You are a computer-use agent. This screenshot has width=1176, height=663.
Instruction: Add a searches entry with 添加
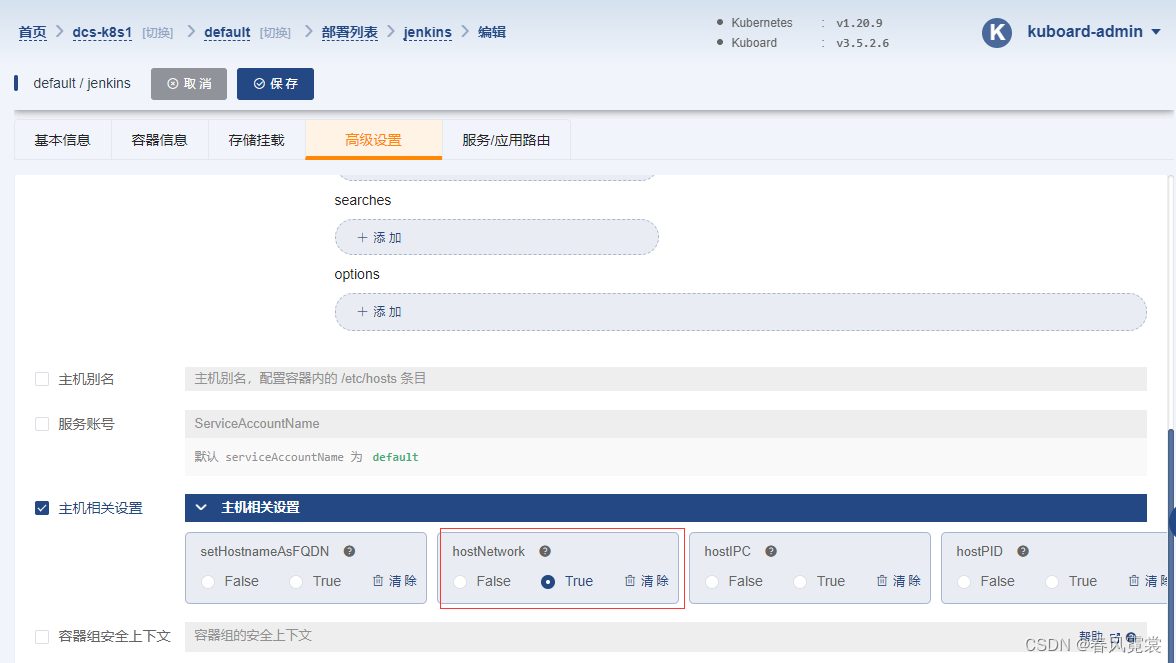tap(496, 237)
